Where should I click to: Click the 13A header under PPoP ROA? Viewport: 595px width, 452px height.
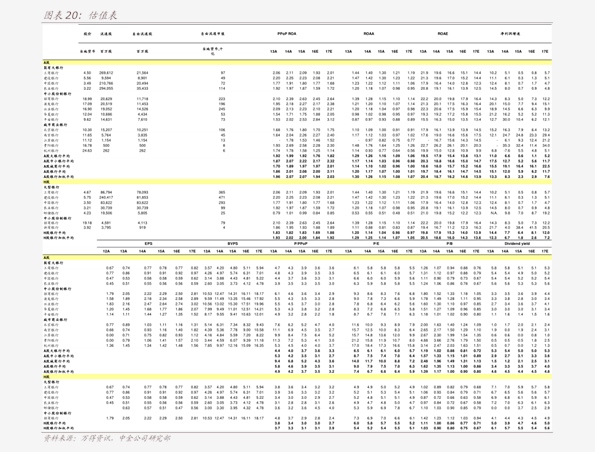pyautogui.click(x=274, y=51)
